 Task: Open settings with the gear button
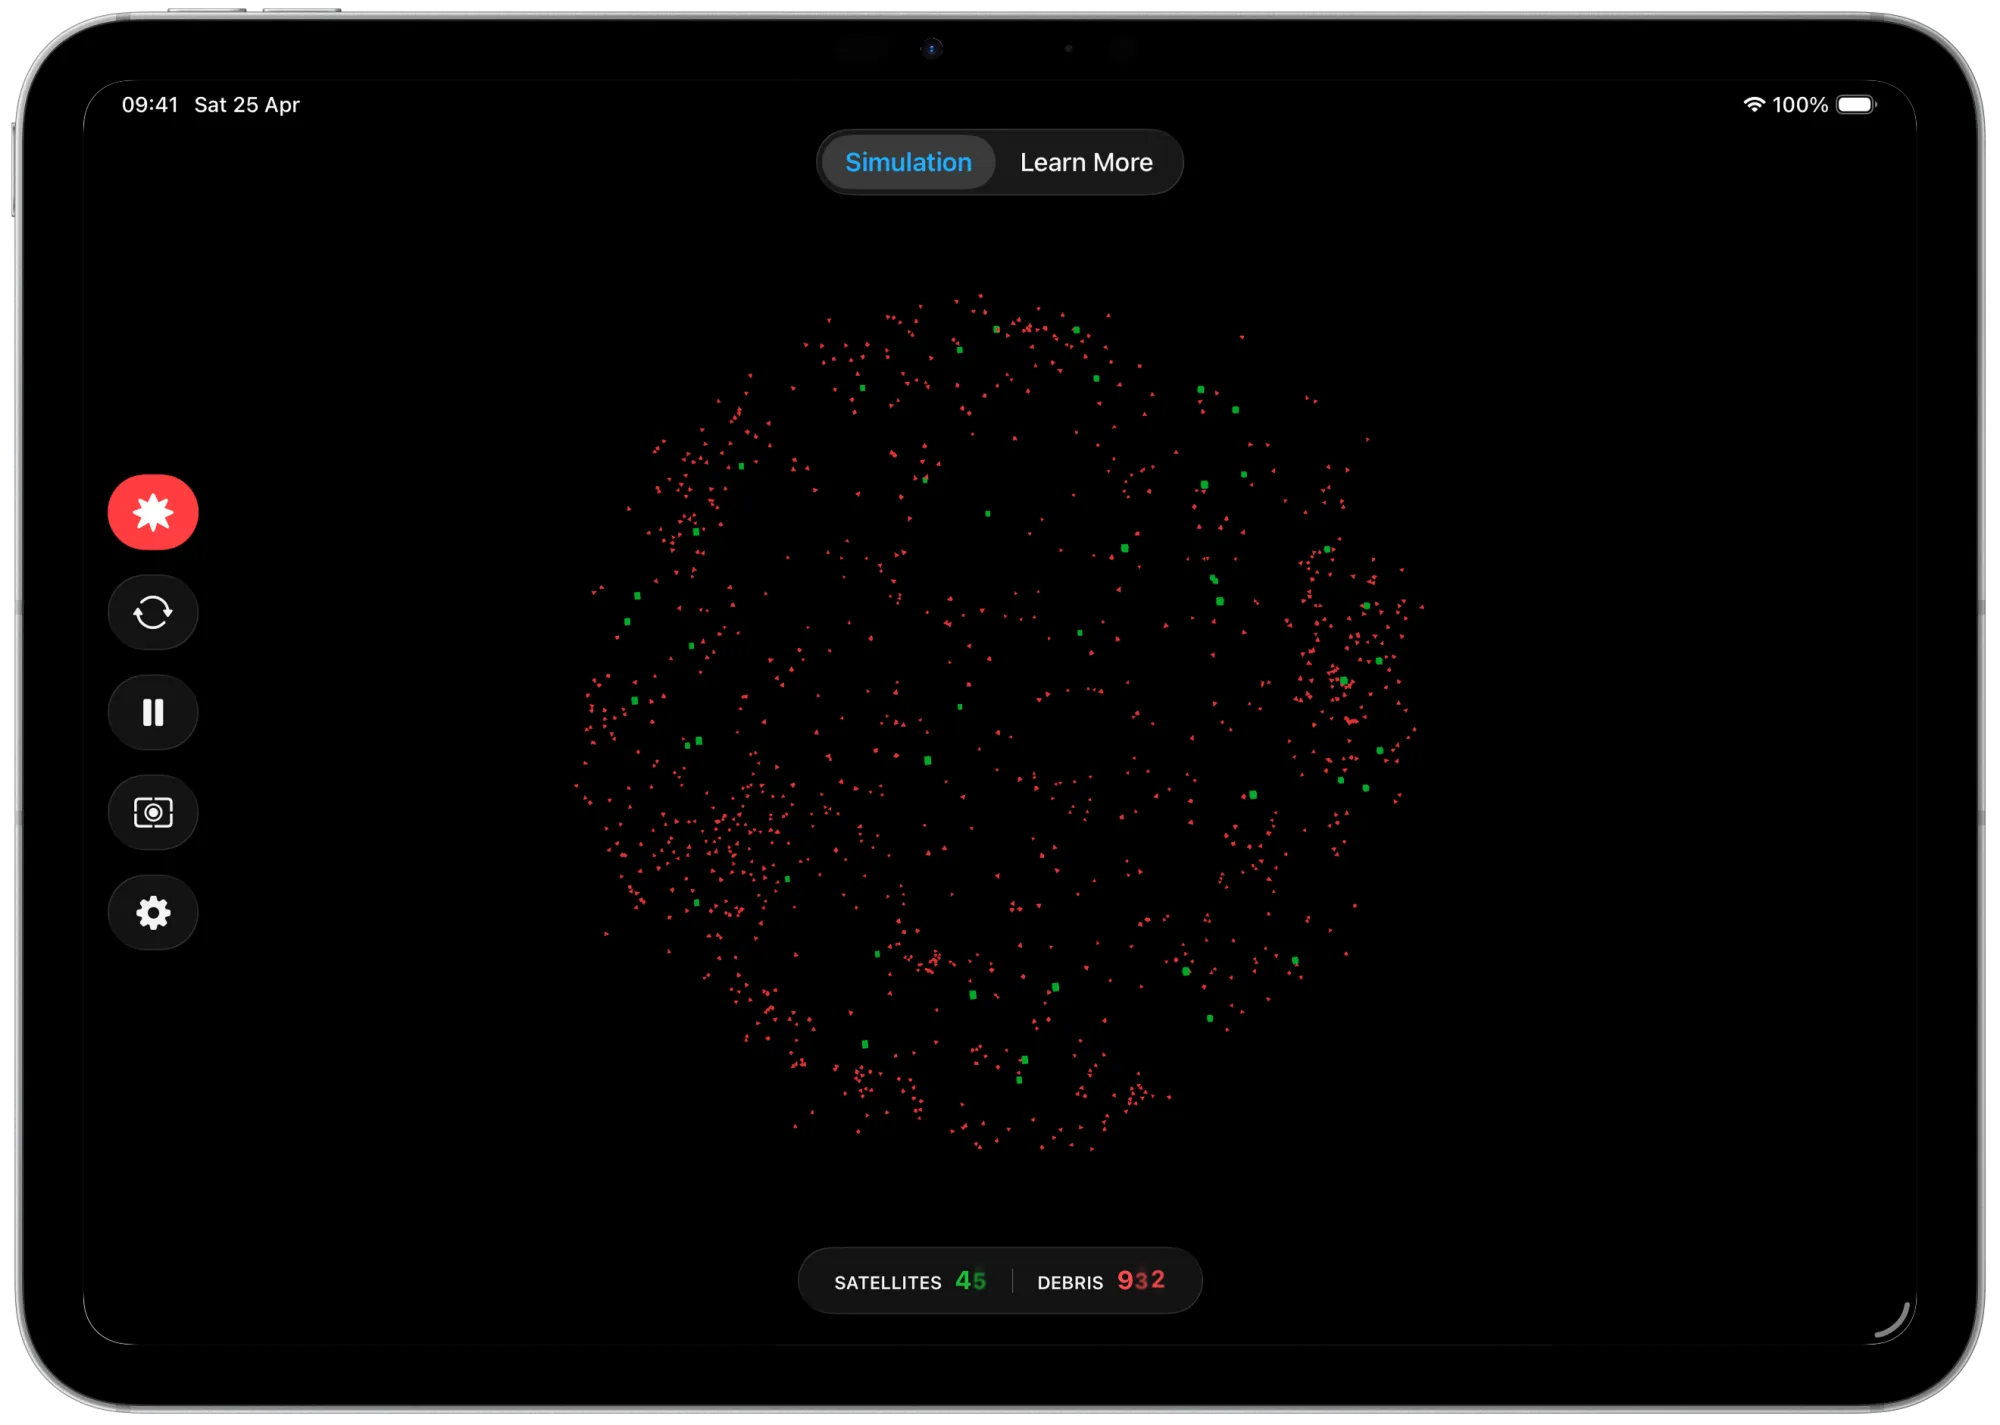click(153, 912)
